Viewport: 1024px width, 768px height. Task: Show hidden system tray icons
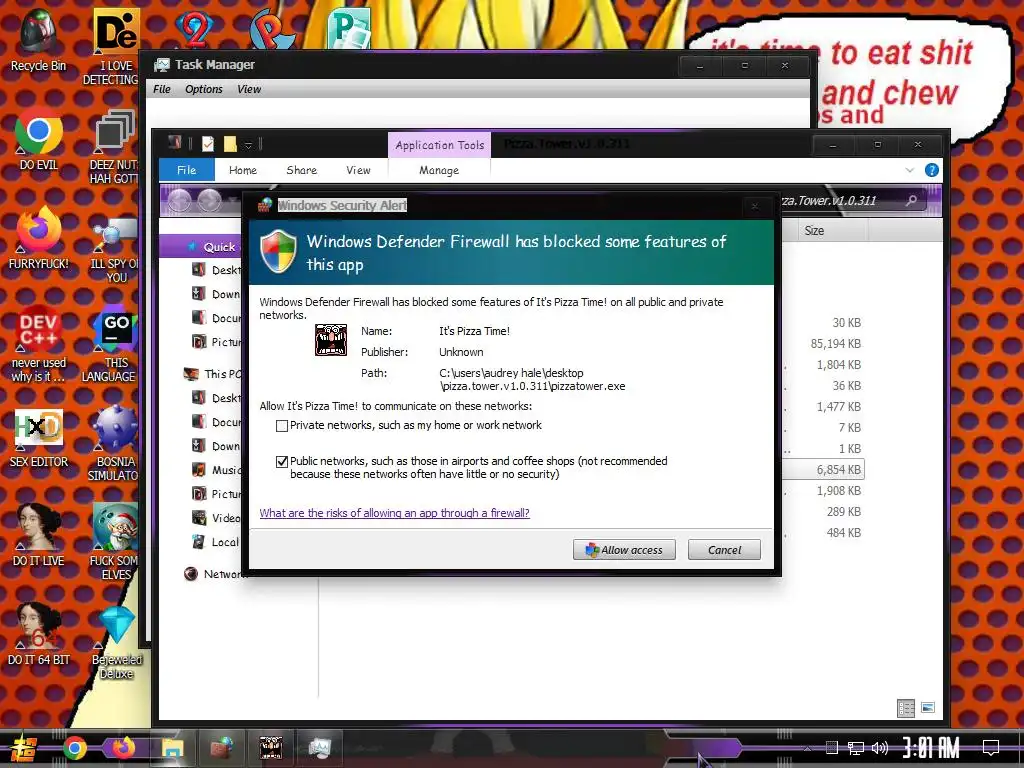tap(807, 748)
